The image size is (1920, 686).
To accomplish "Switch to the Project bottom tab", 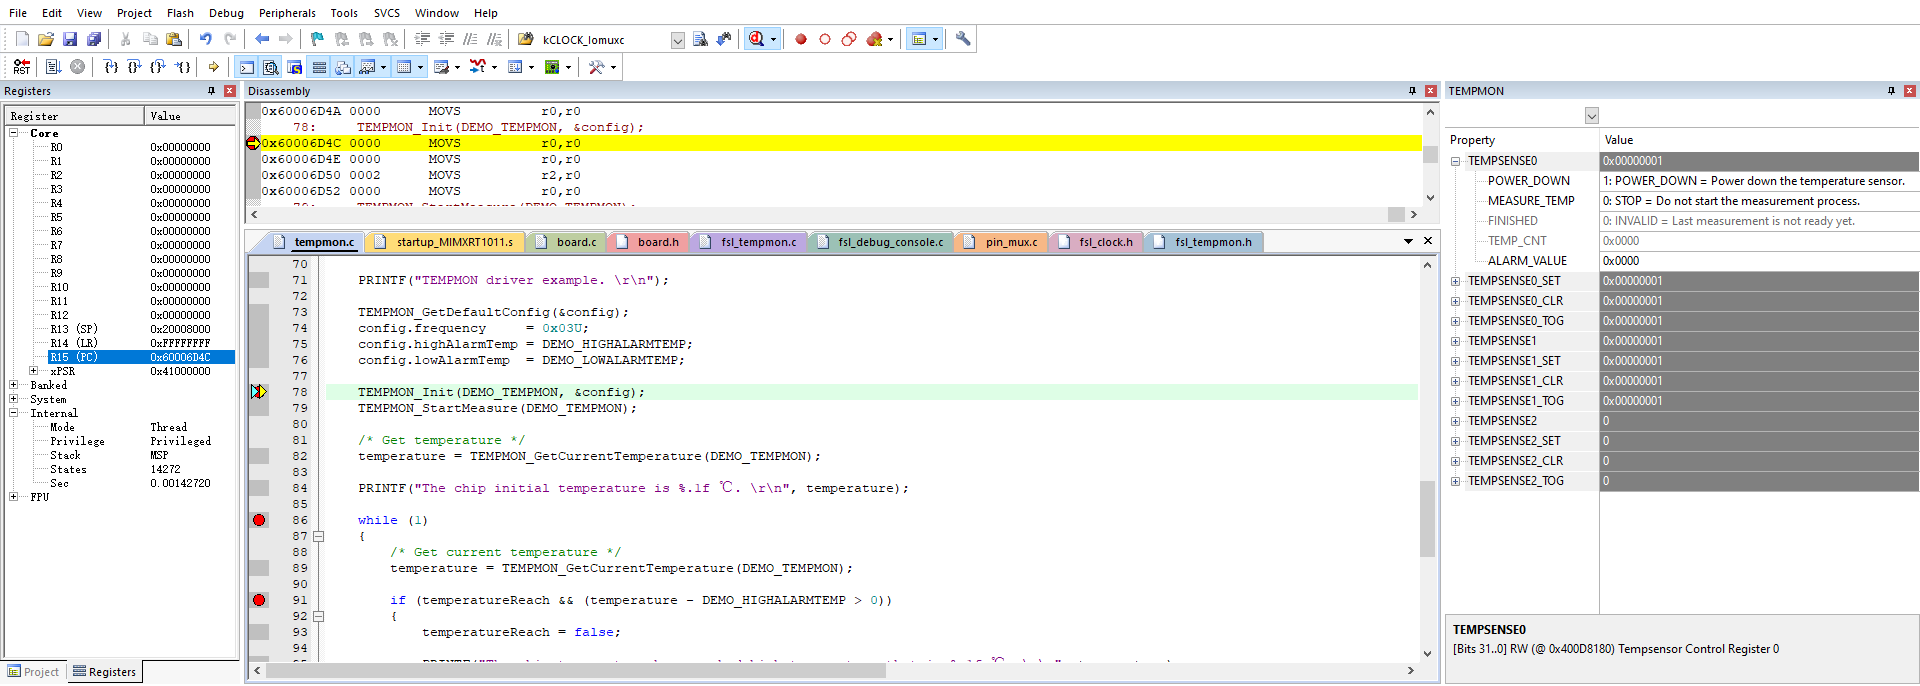I will (x=33, y=672).
